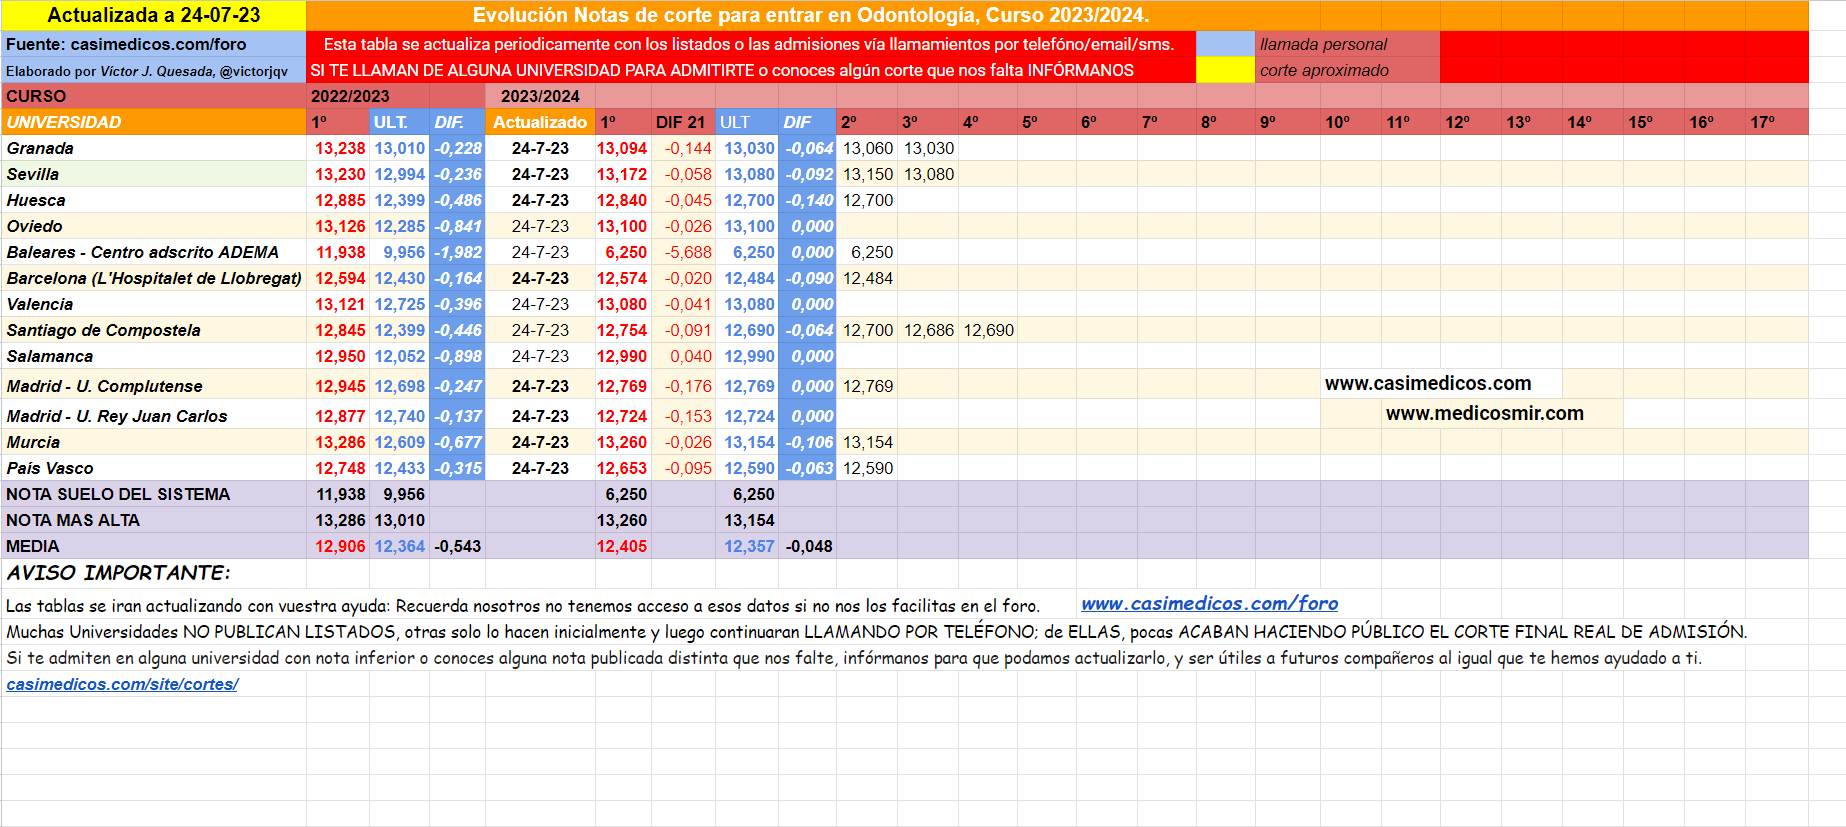The height and width of the screenshot is (827, 1846).
Task: Open the www.casimedicos.com/foro link
Action: (1209, 603)
